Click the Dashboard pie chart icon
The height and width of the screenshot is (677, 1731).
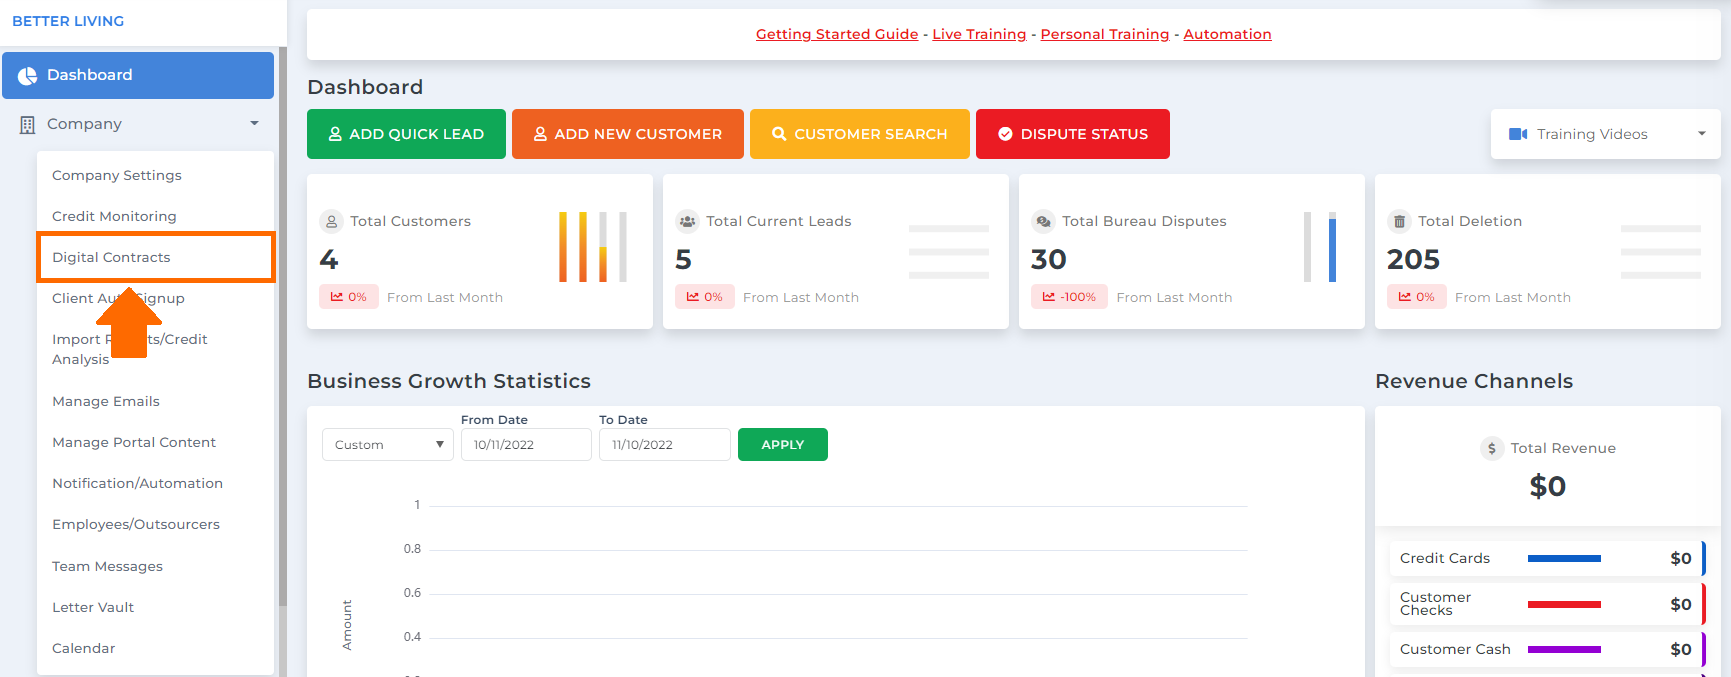[x=27, y=76]
